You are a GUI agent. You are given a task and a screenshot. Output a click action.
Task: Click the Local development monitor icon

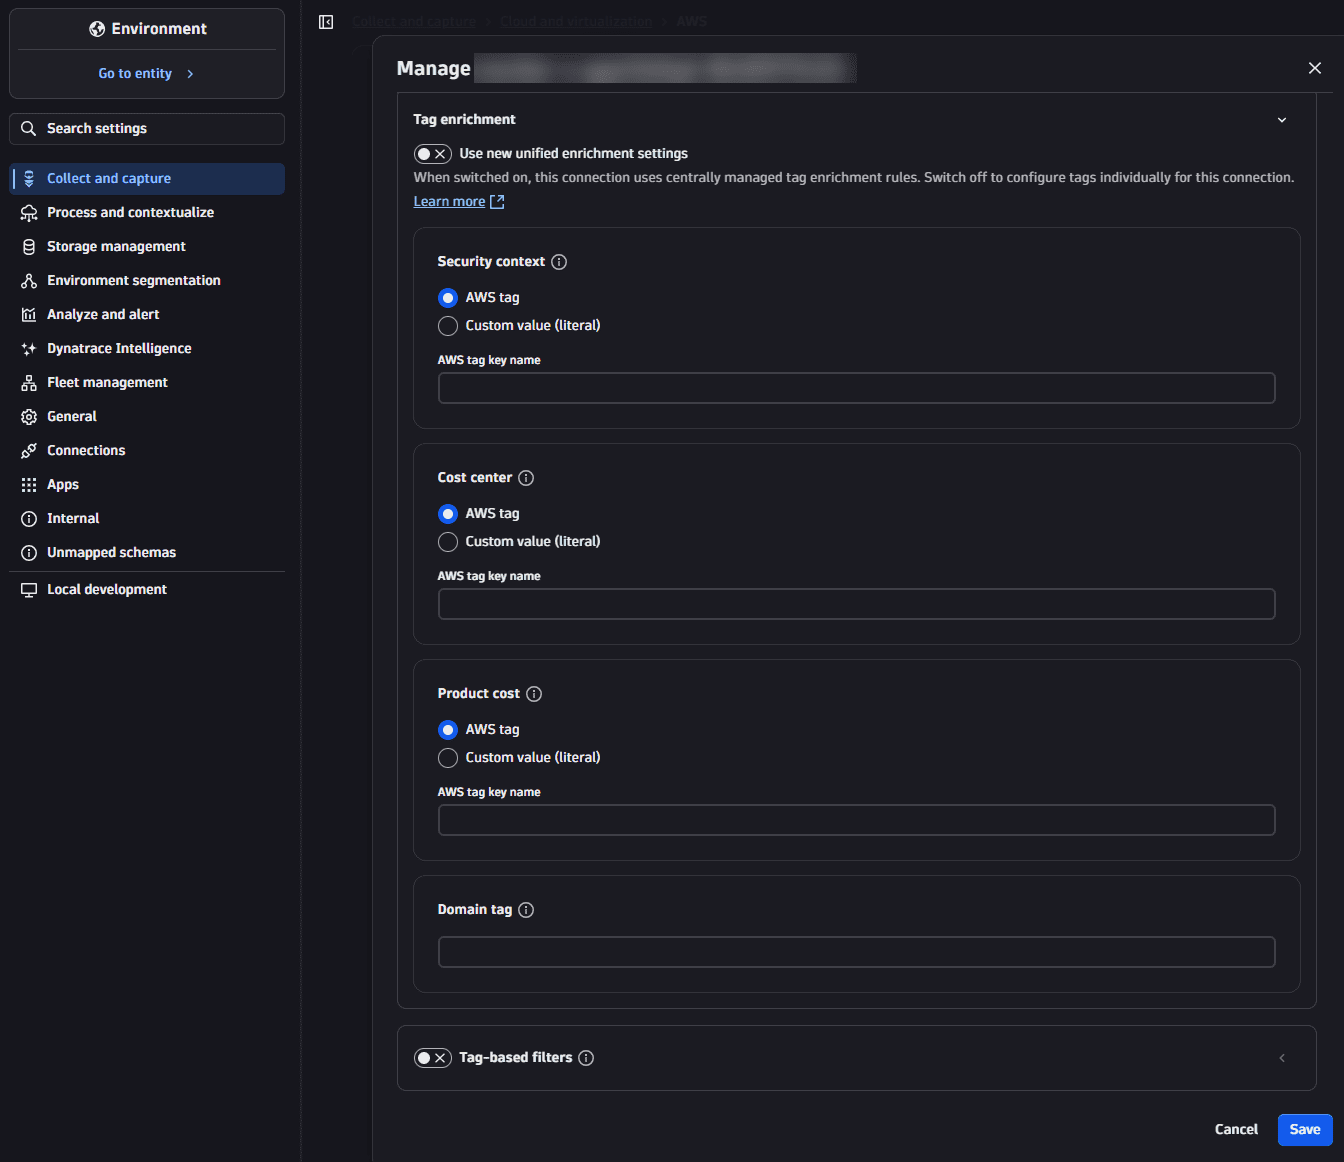tap(29, 590)
